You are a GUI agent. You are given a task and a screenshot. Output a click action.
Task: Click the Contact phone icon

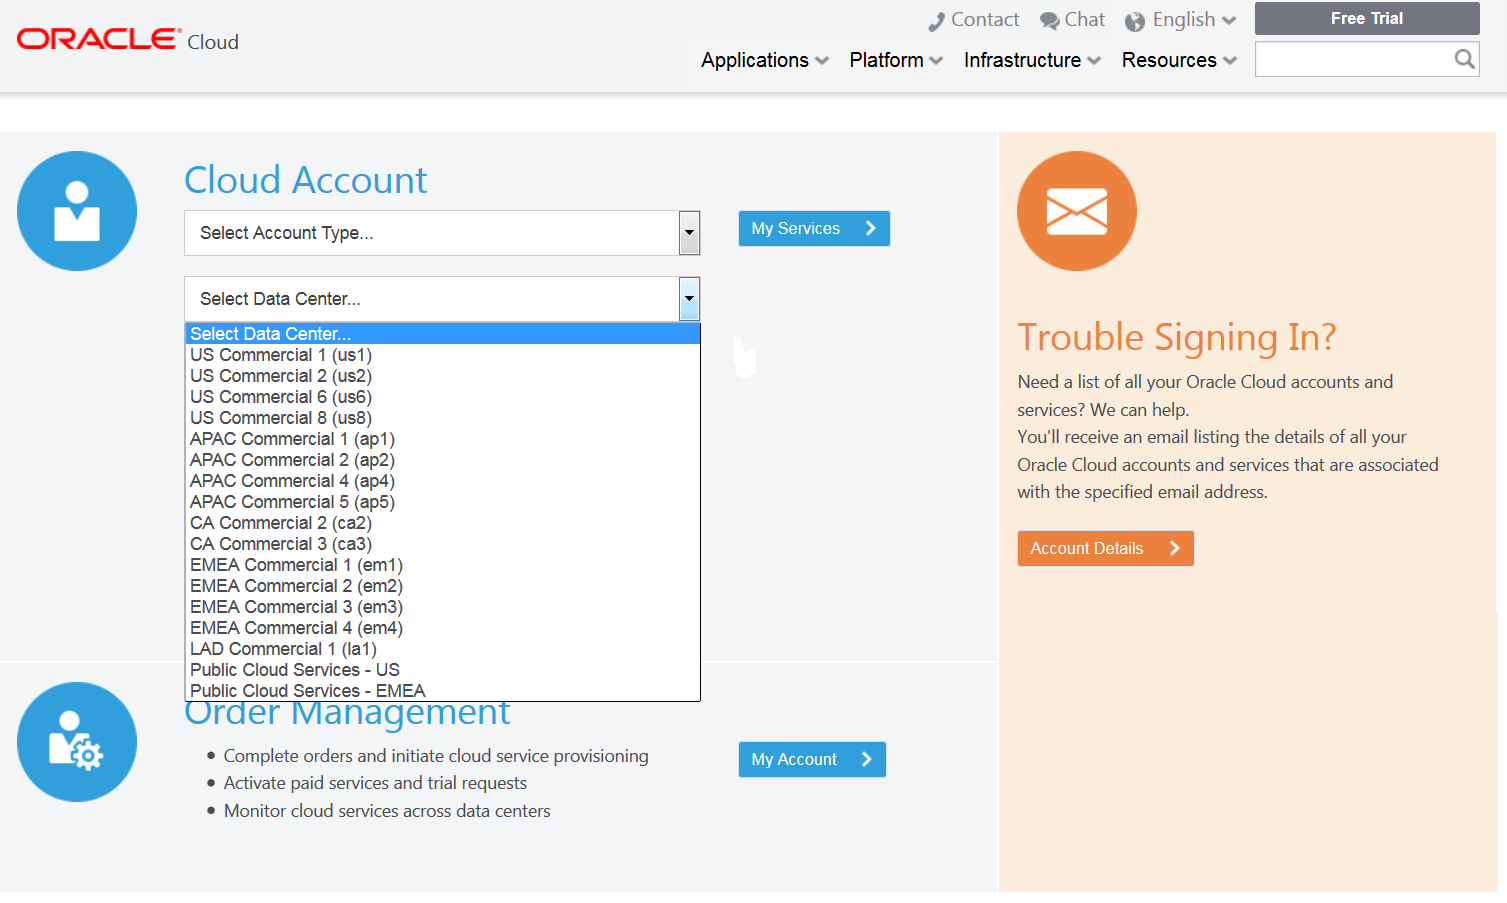[x=938, y=19]
